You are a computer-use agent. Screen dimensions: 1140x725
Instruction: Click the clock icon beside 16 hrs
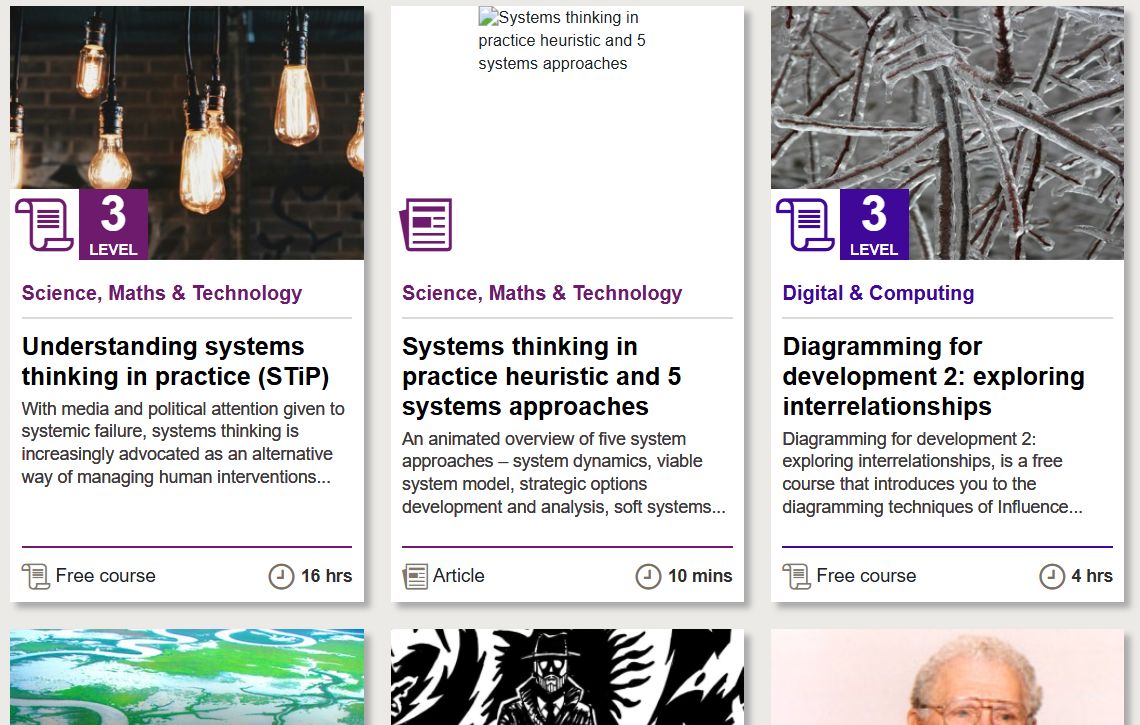(x=281, y=576)
